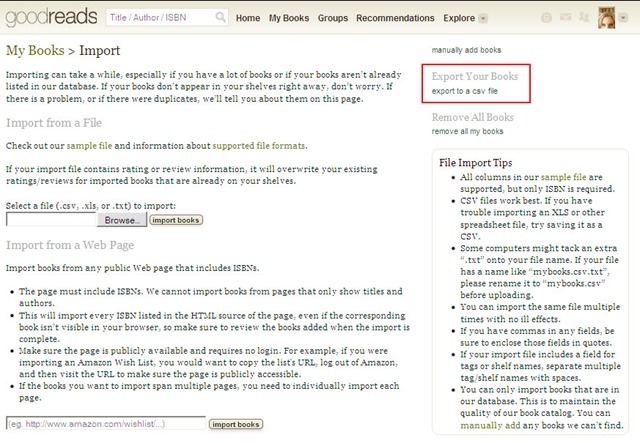The height and width of the screenshot is (443, 640).
Task: Open sample file link in main text
Action: (x=89, y=146)
